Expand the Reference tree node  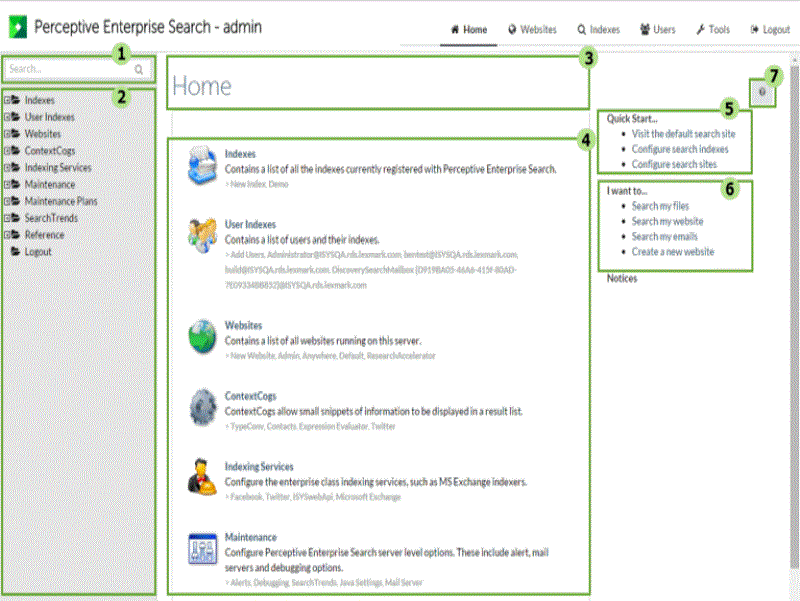click(7, 235)
